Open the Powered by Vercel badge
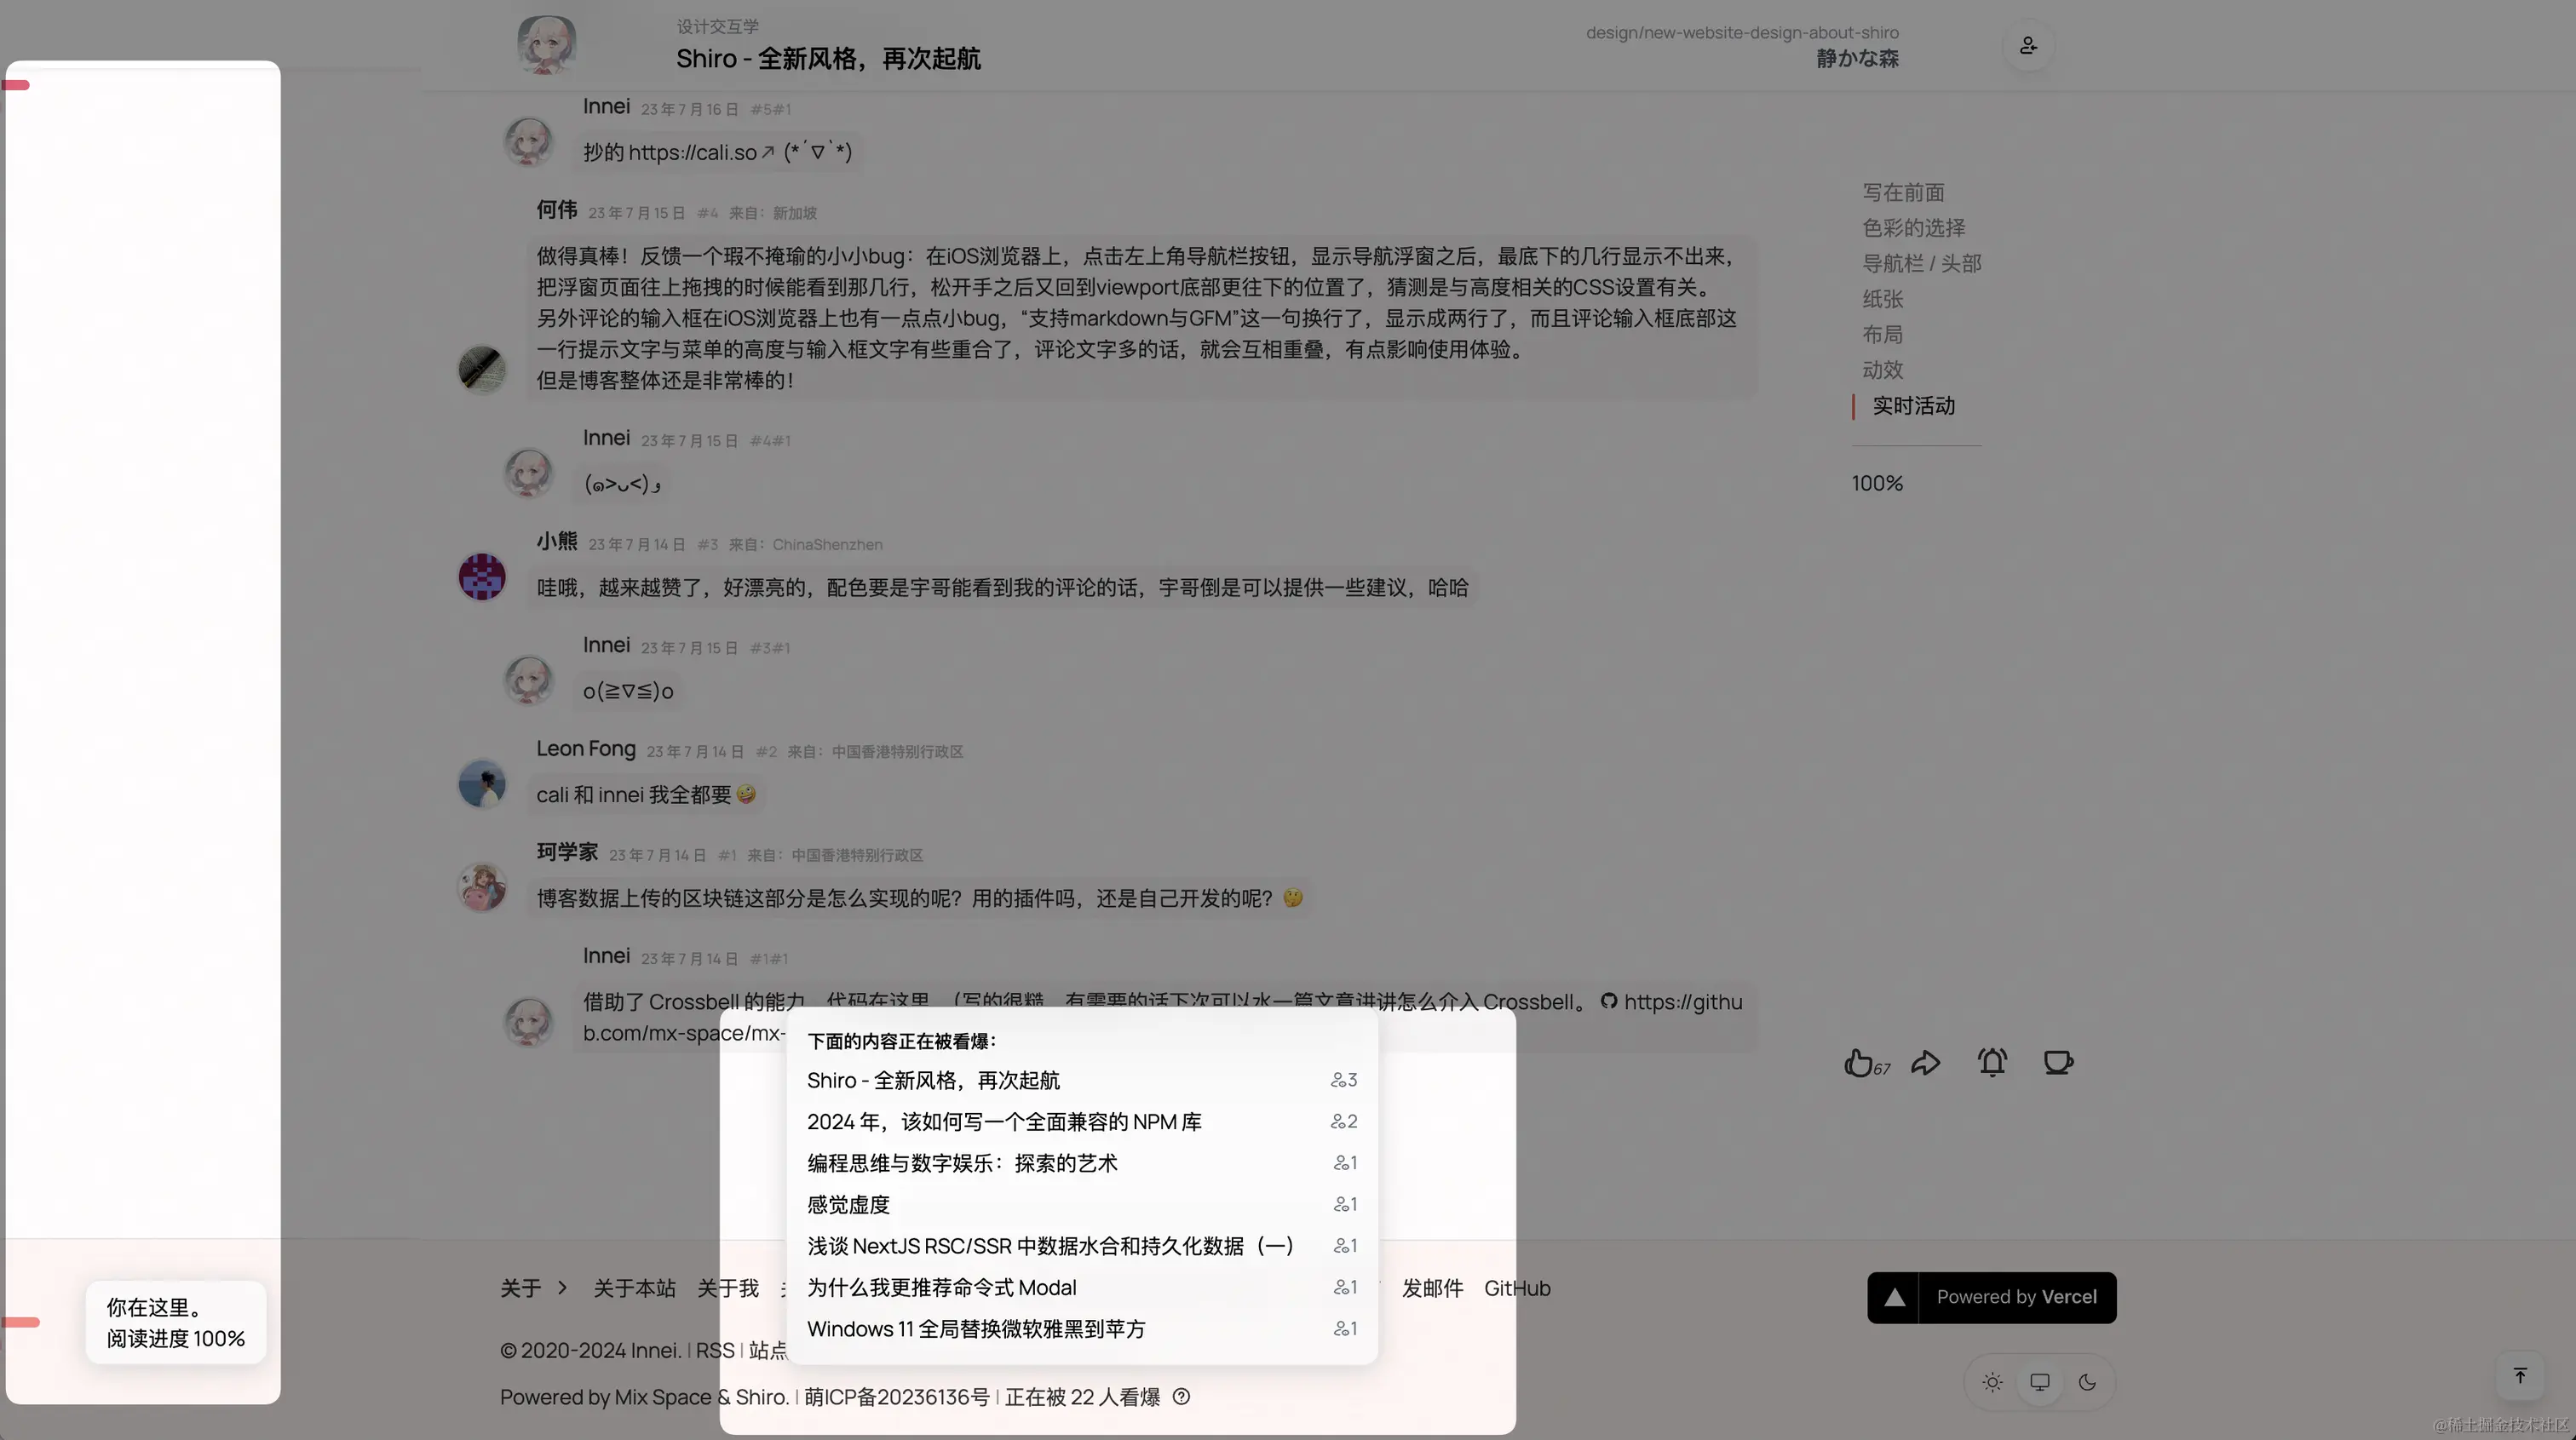 1992,1297
